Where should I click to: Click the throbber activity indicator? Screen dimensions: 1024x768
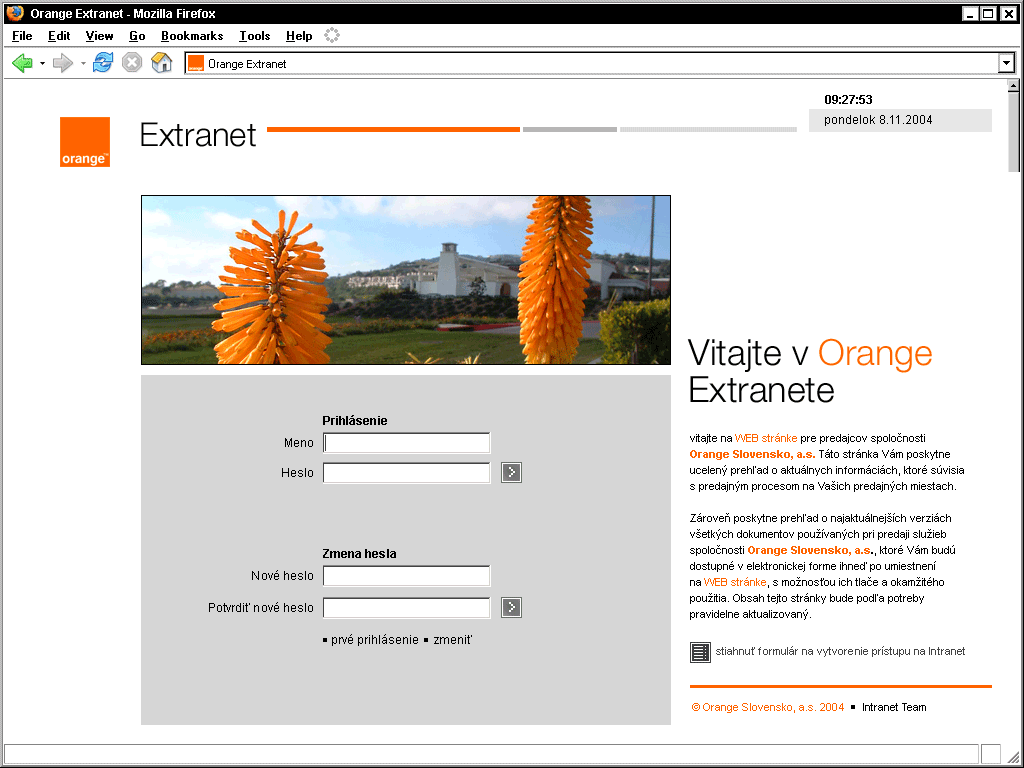(x=332, y=35)
